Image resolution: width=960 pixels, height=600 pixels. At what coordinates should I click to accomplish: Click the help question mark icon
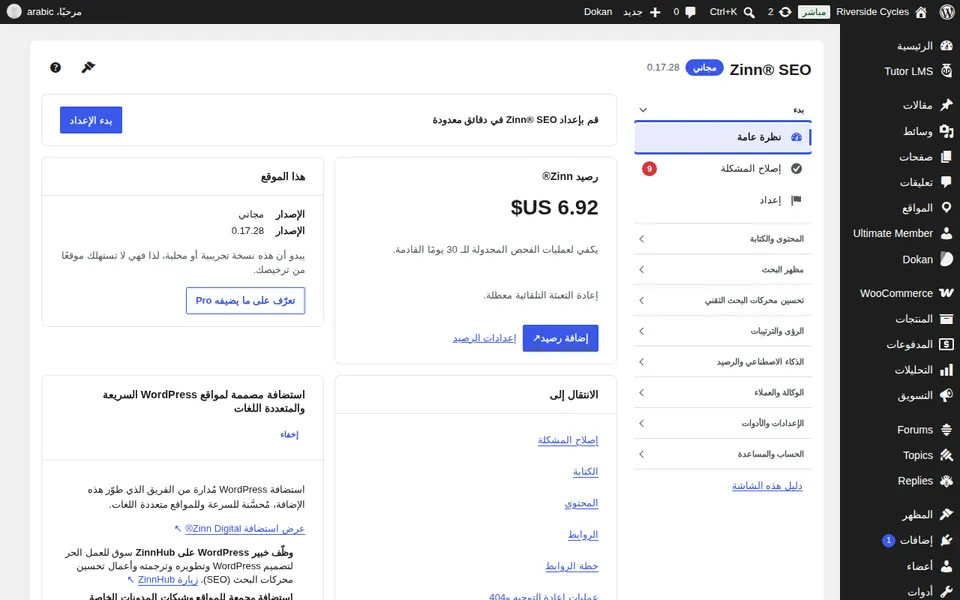point(55,67)
